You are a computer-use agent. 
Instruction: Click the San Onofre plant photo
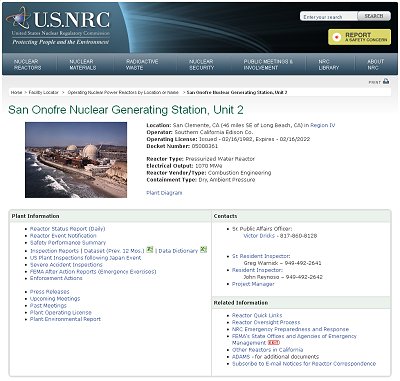coord(76,160)
